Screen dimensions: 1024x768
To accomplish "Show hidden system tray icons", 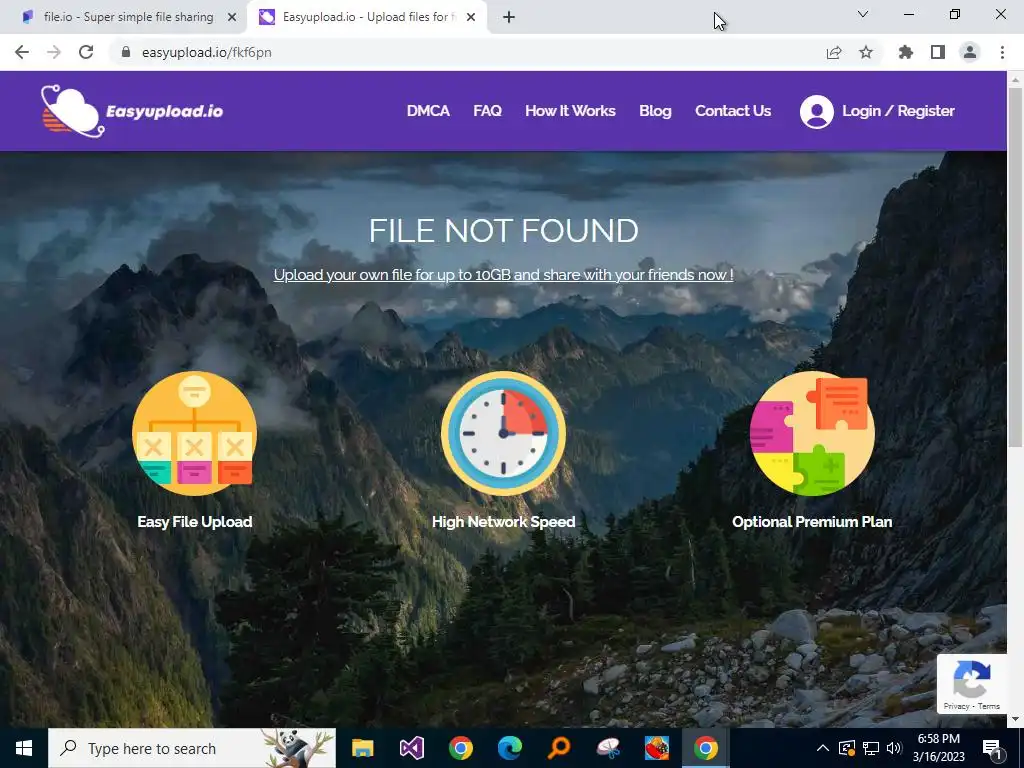I will [x=823, y=748].
